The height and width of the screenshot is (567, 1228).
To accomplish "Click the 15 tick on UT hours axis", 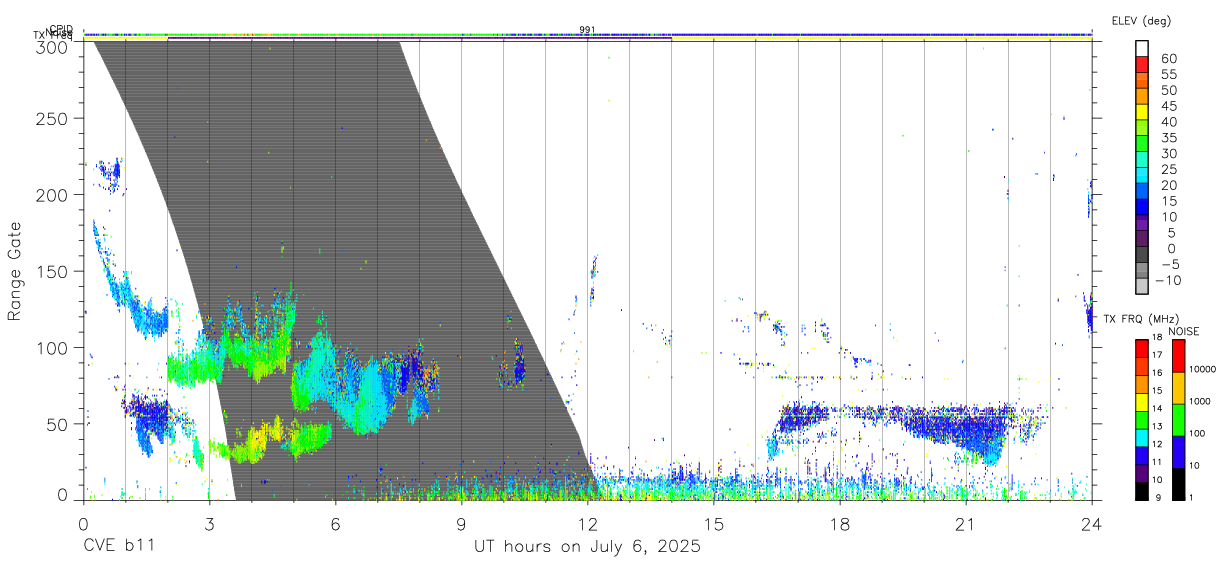I will pyautogui.click(x=714, y=524).
